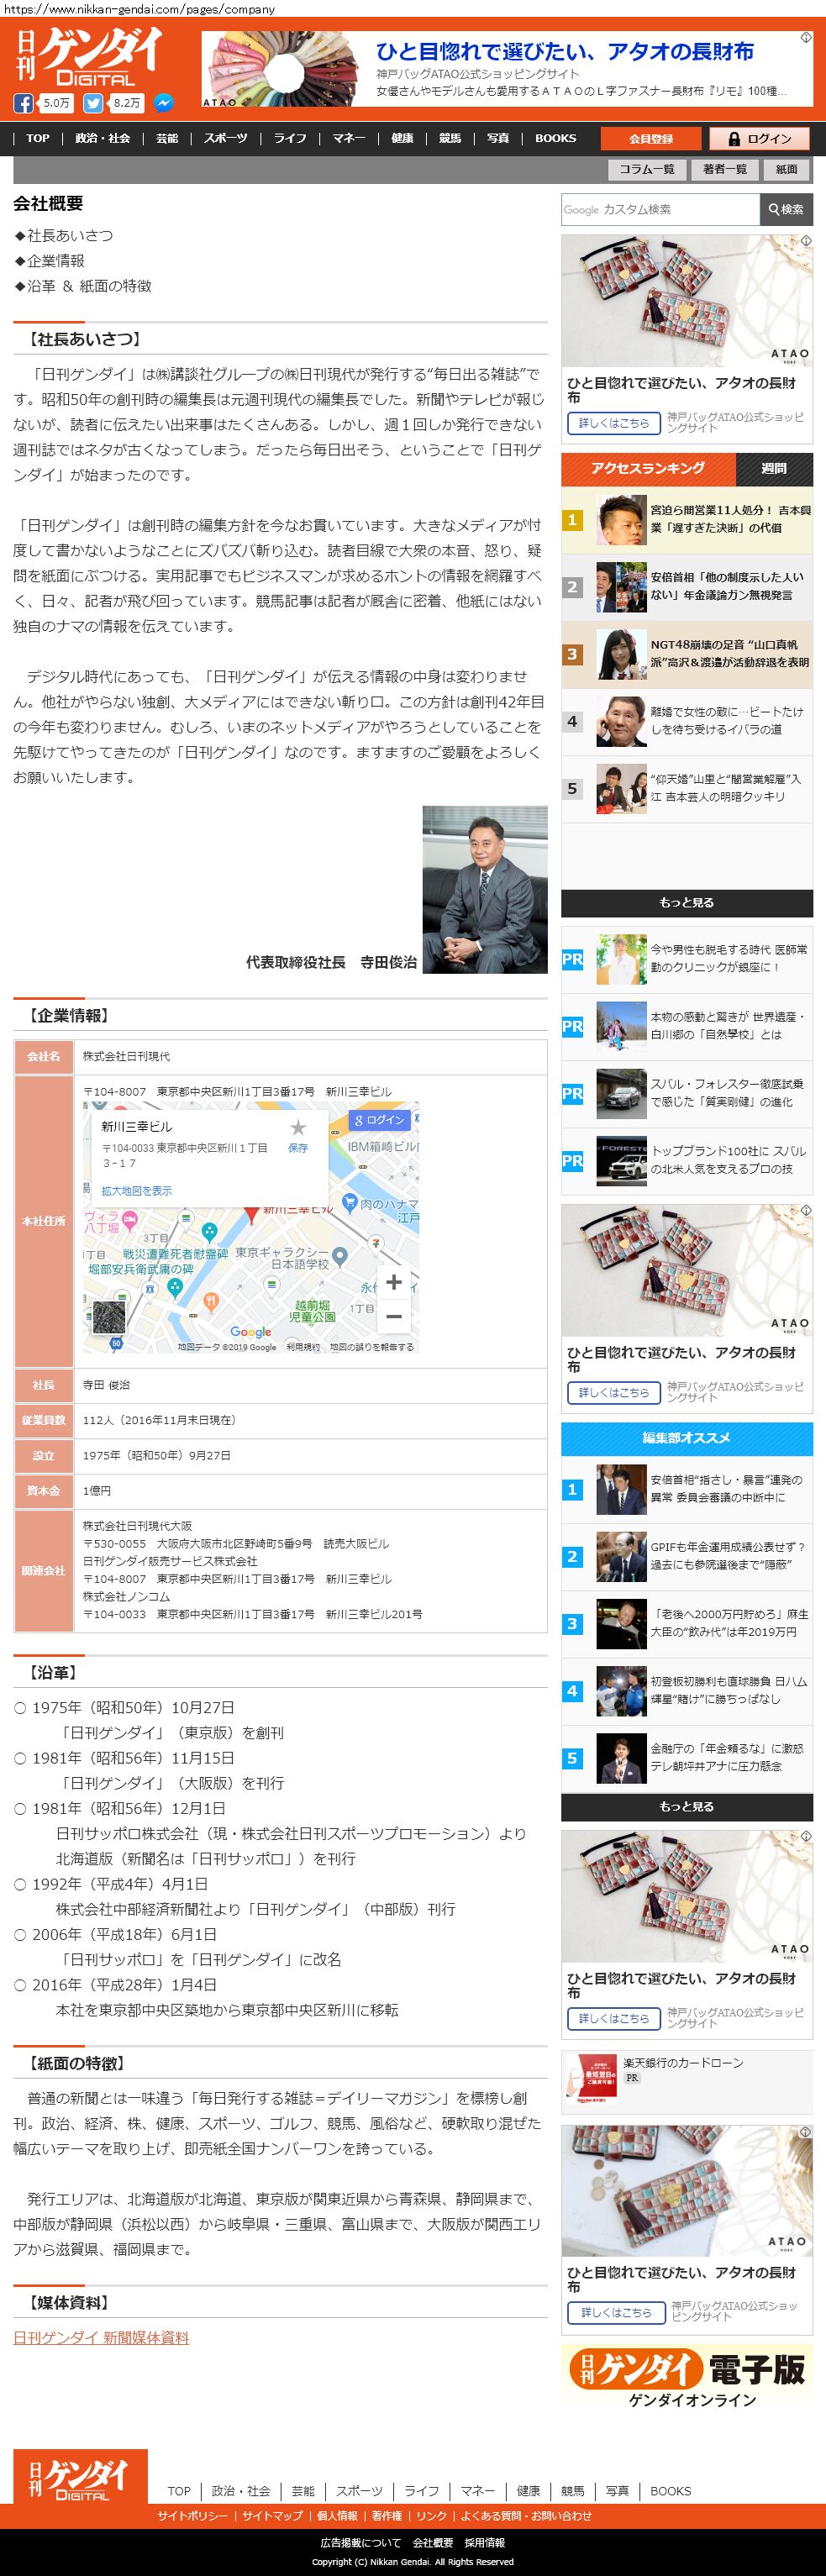Save 新川三幸ビル with the map star icon

click(x=298, y=1128)
